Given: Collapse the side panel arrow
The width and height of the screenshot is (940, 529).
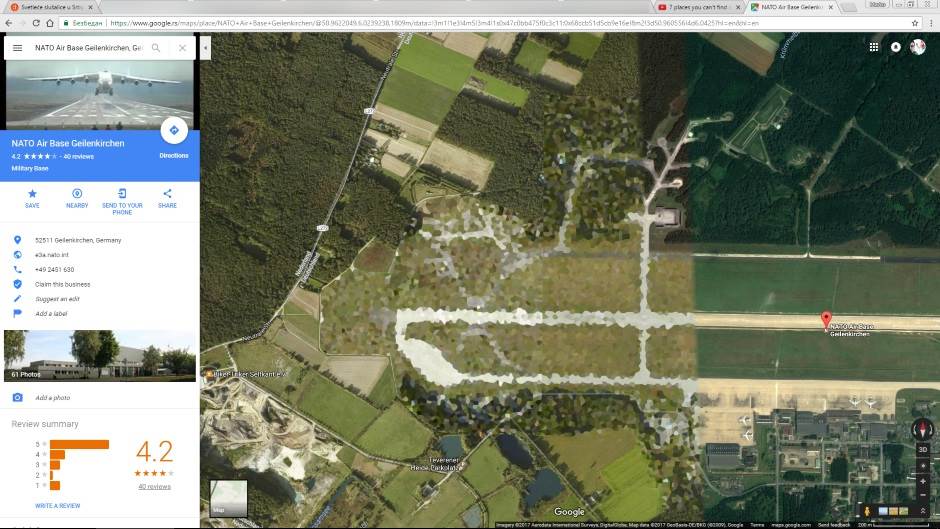Looking at the screenshot, I should 205,48.
